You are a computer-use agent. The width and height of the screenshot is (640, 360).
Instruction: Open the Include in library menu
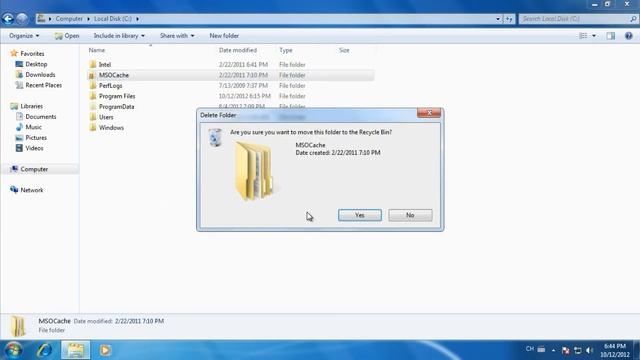click(119, 36)
